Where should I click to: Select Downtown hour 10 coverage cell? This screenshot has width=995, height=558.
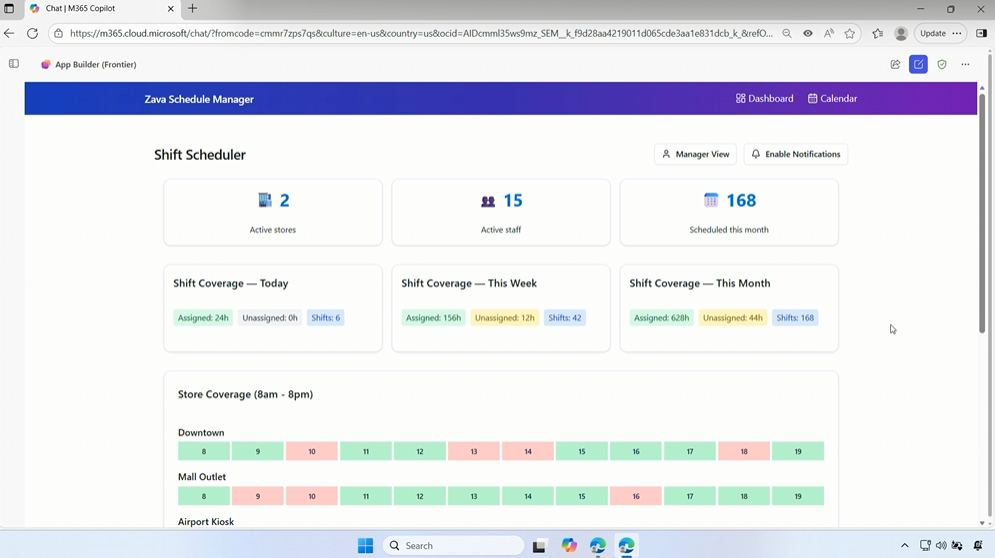click(x=311, y=452)
